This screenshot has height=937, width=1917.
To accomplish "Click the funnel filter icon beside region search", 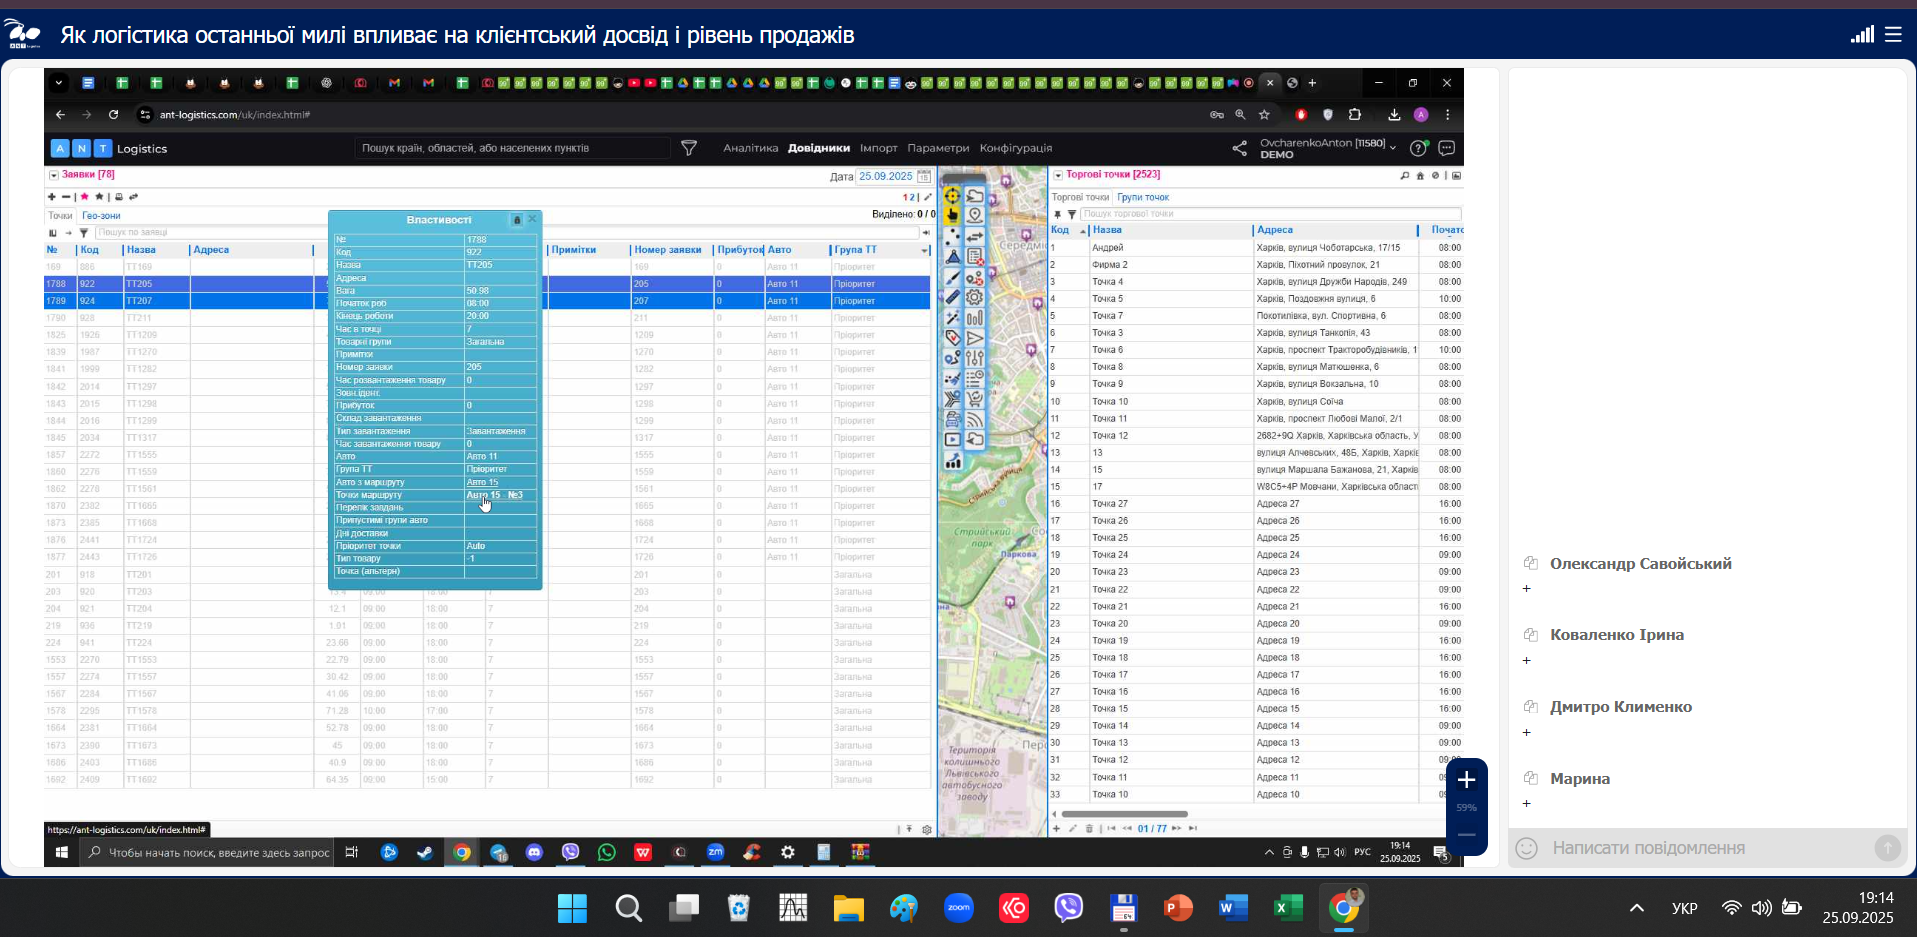I will [x=689, y=148].
